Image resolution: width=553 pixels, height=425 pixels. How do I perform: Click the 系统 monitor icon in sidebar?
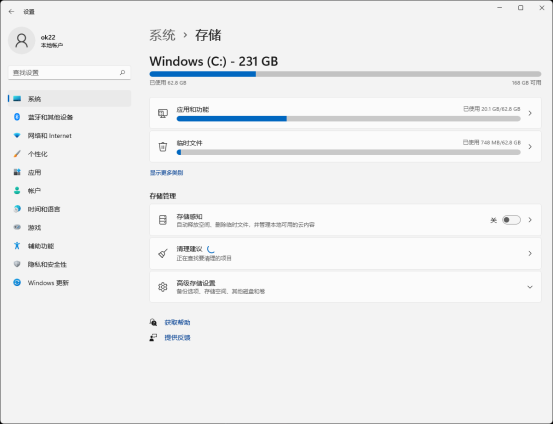(17, 99)
